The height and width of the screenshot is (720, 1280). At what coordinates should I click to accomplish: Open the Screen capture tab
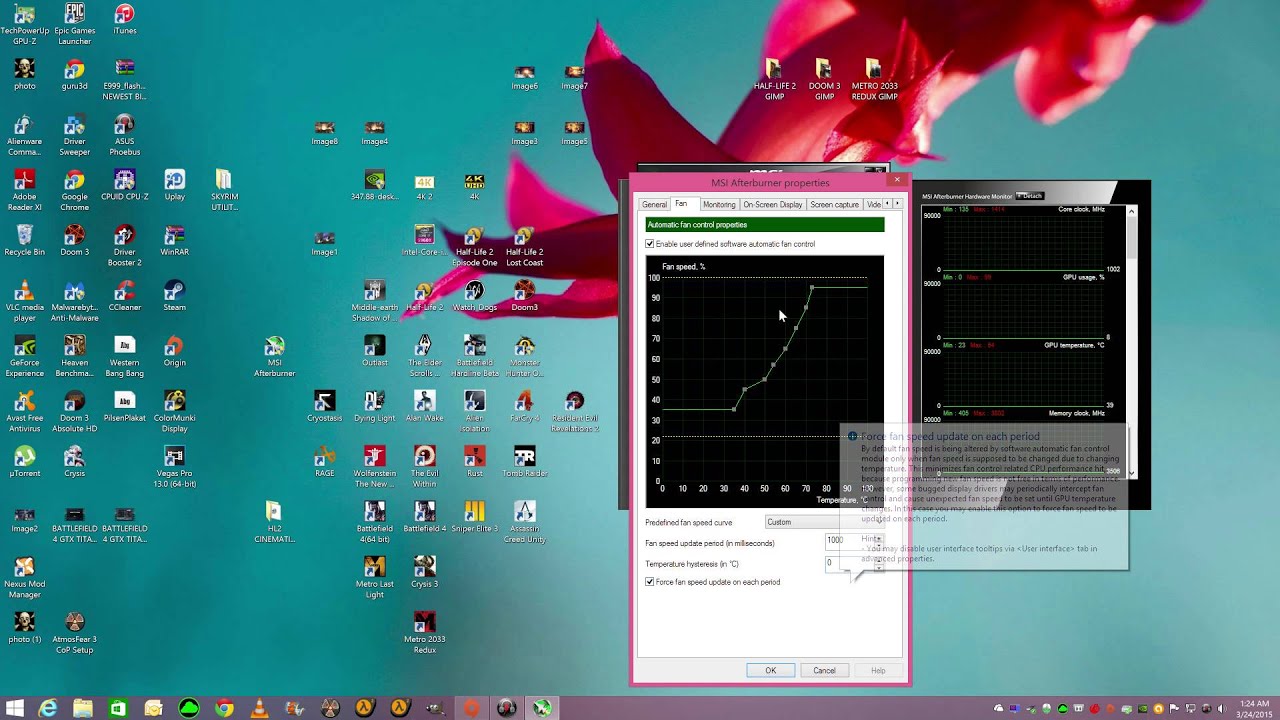834,204
